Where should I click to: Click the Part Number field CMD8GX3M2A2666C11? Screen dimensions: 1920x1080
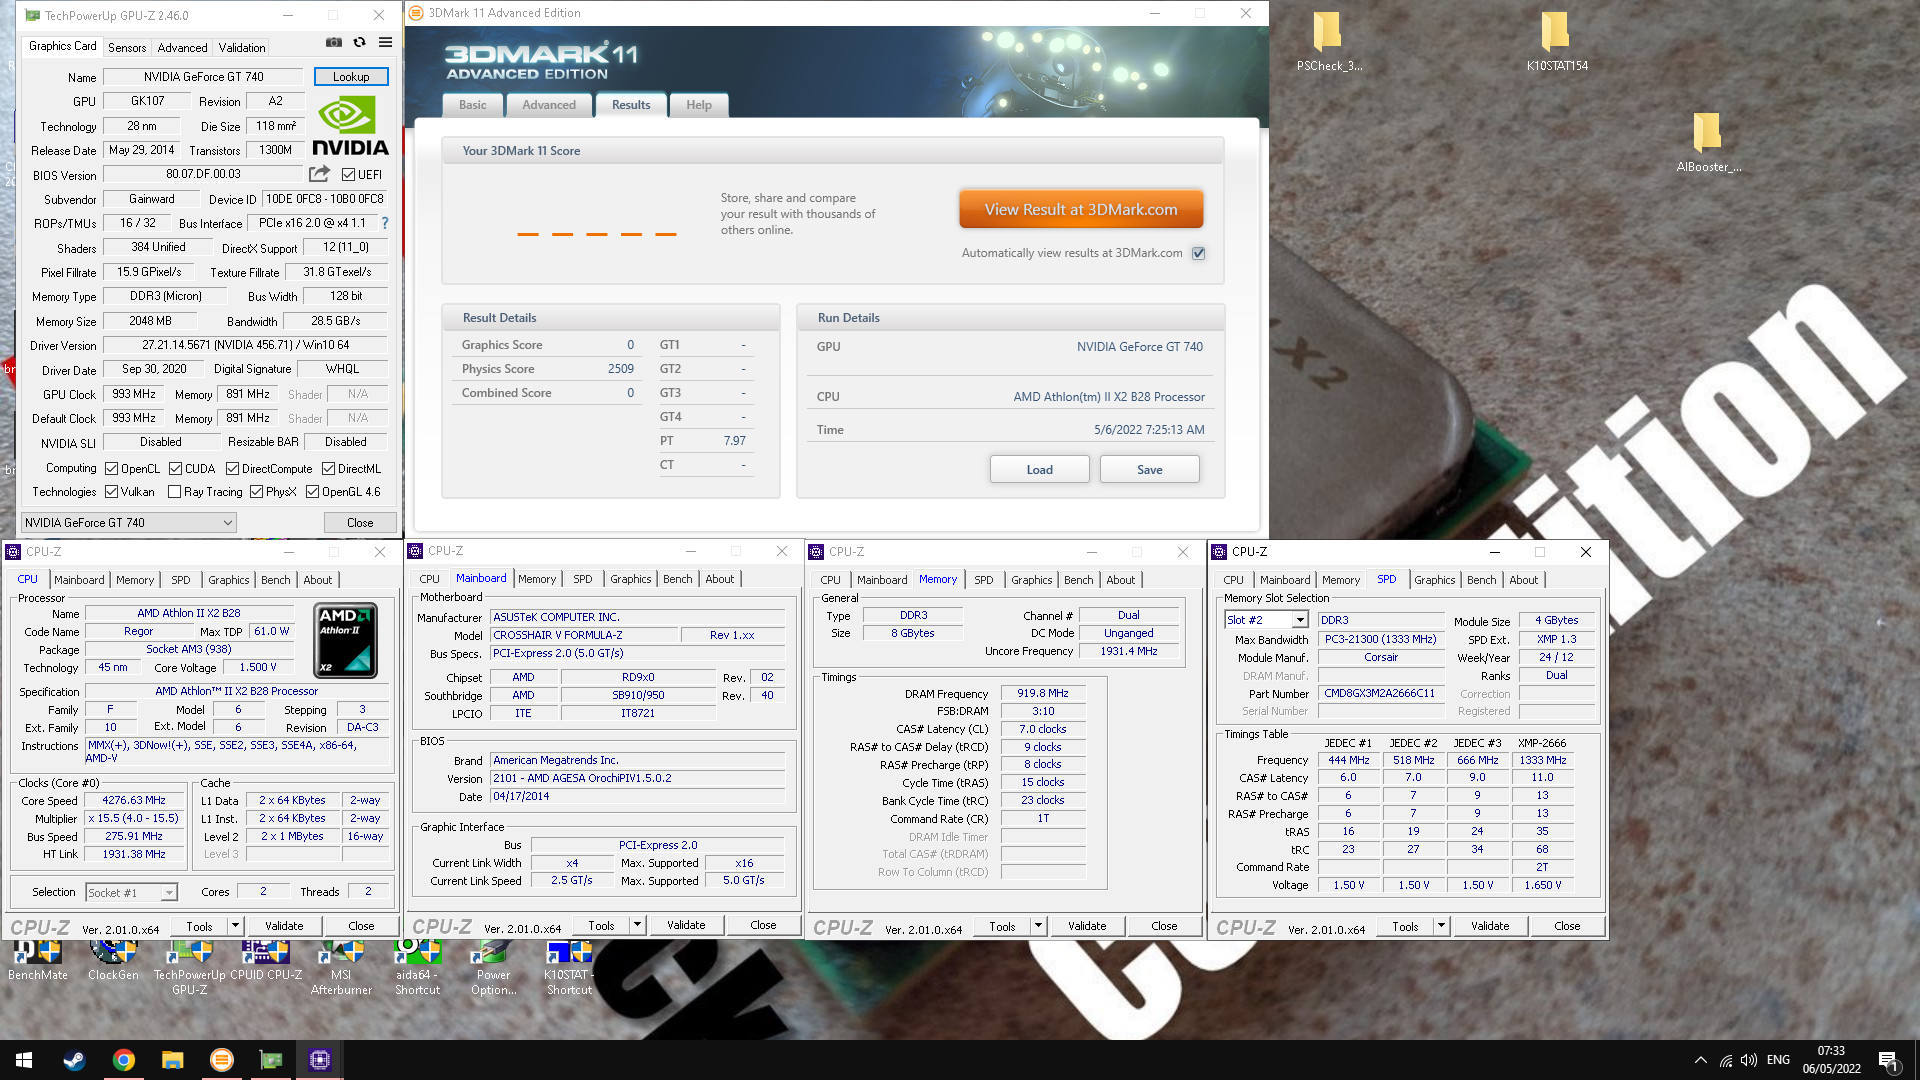click(1380, 694)
